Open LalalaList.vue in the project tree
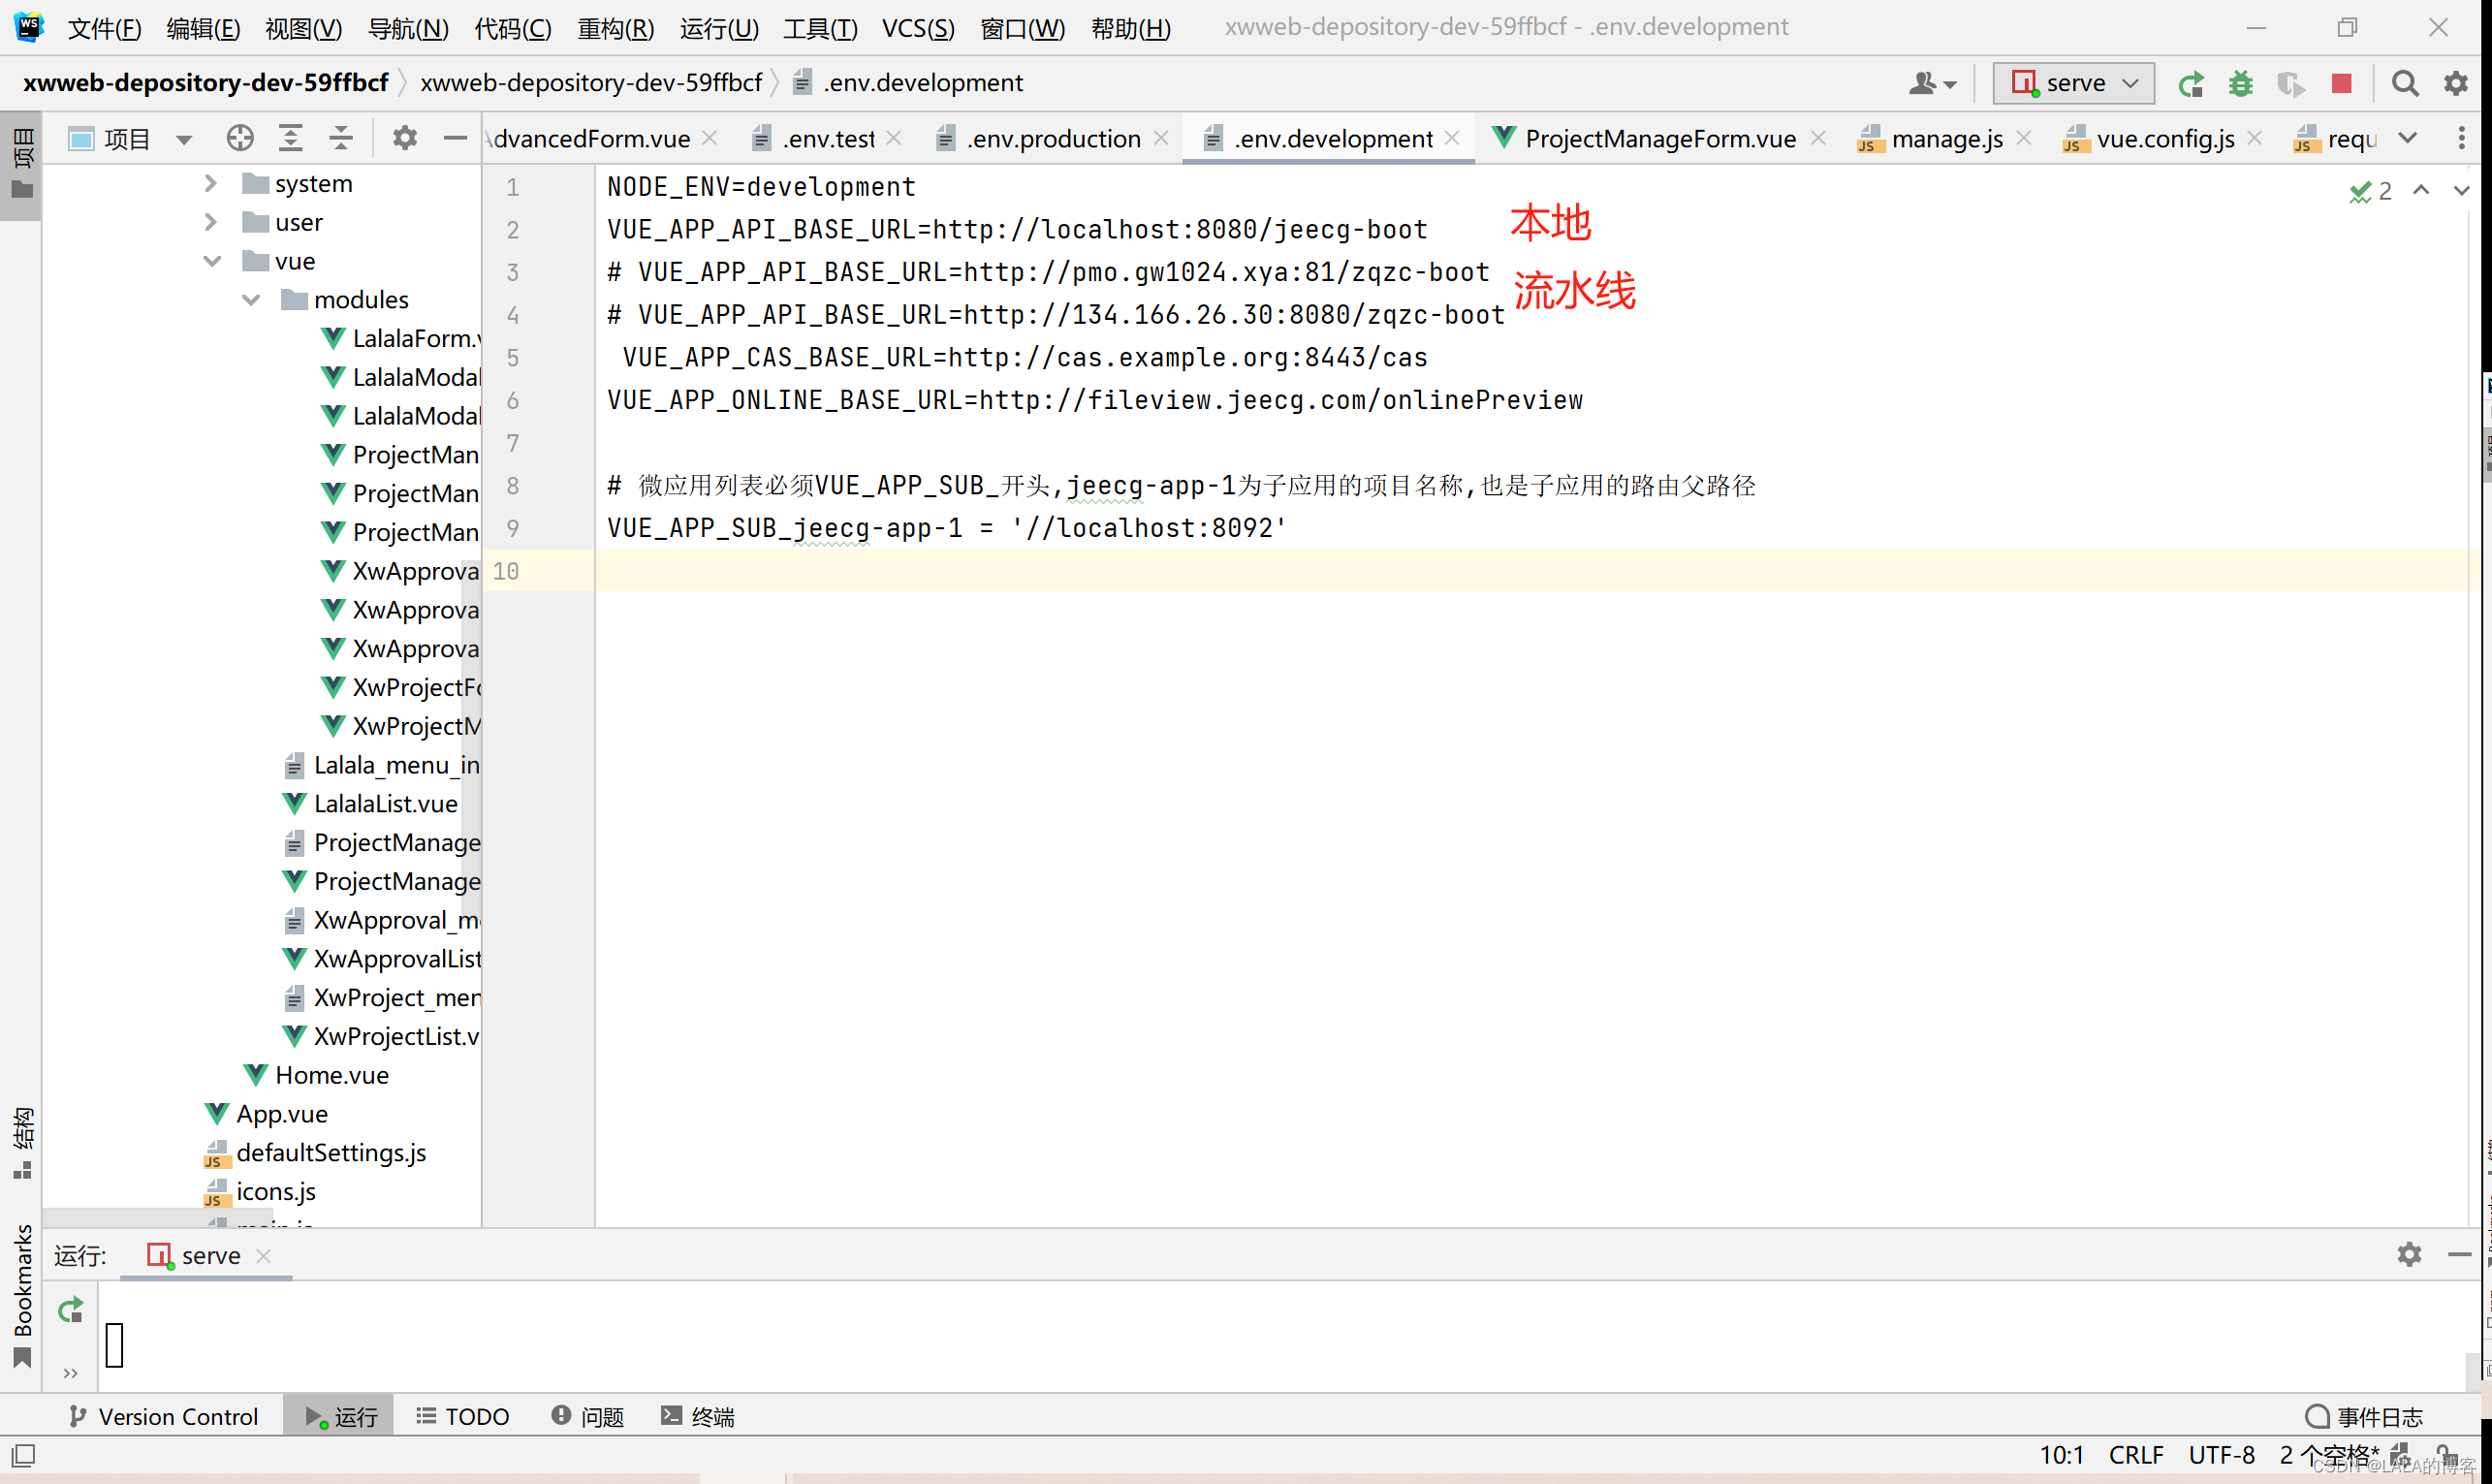The height and width of the screenshot is (1484, 2492). [370, 804]
